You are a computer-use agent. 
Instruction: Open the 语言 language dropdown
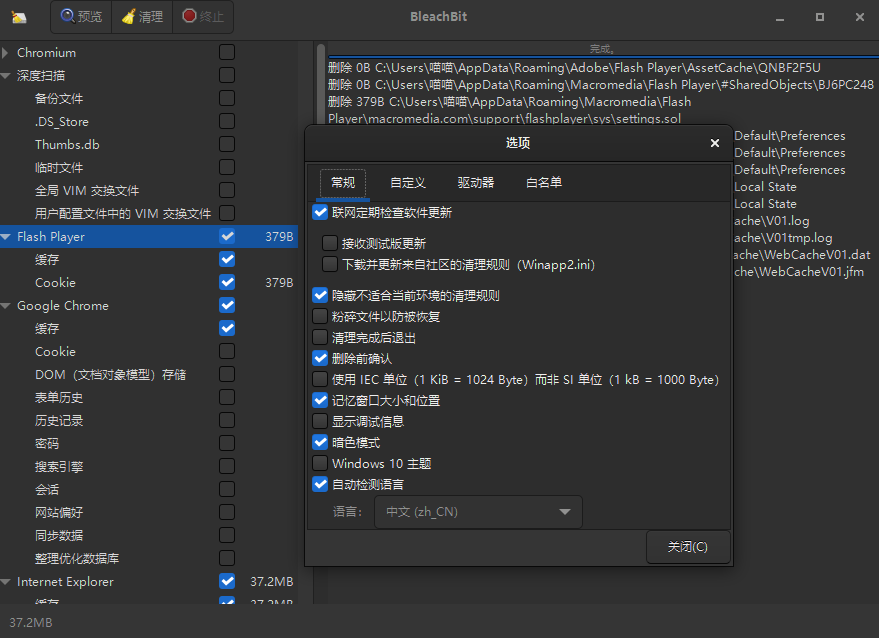[477, 512]
